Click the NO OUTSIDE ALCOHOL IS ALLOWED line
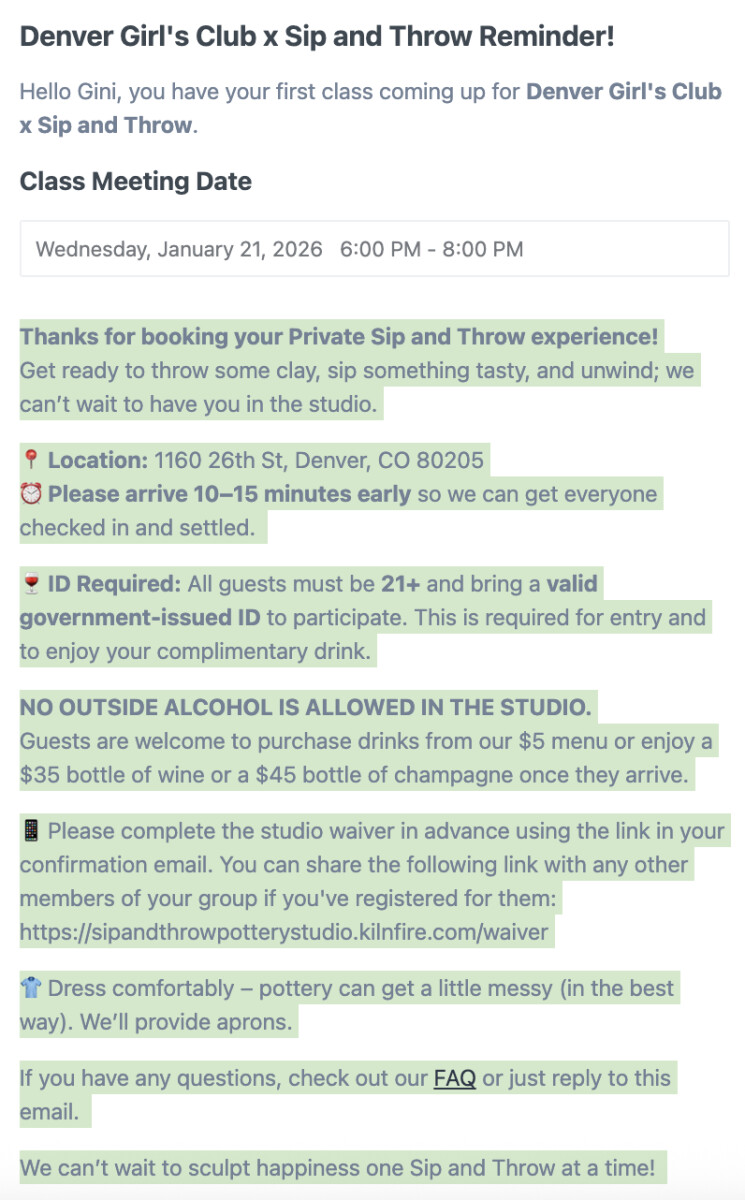 tap(305, 708)
